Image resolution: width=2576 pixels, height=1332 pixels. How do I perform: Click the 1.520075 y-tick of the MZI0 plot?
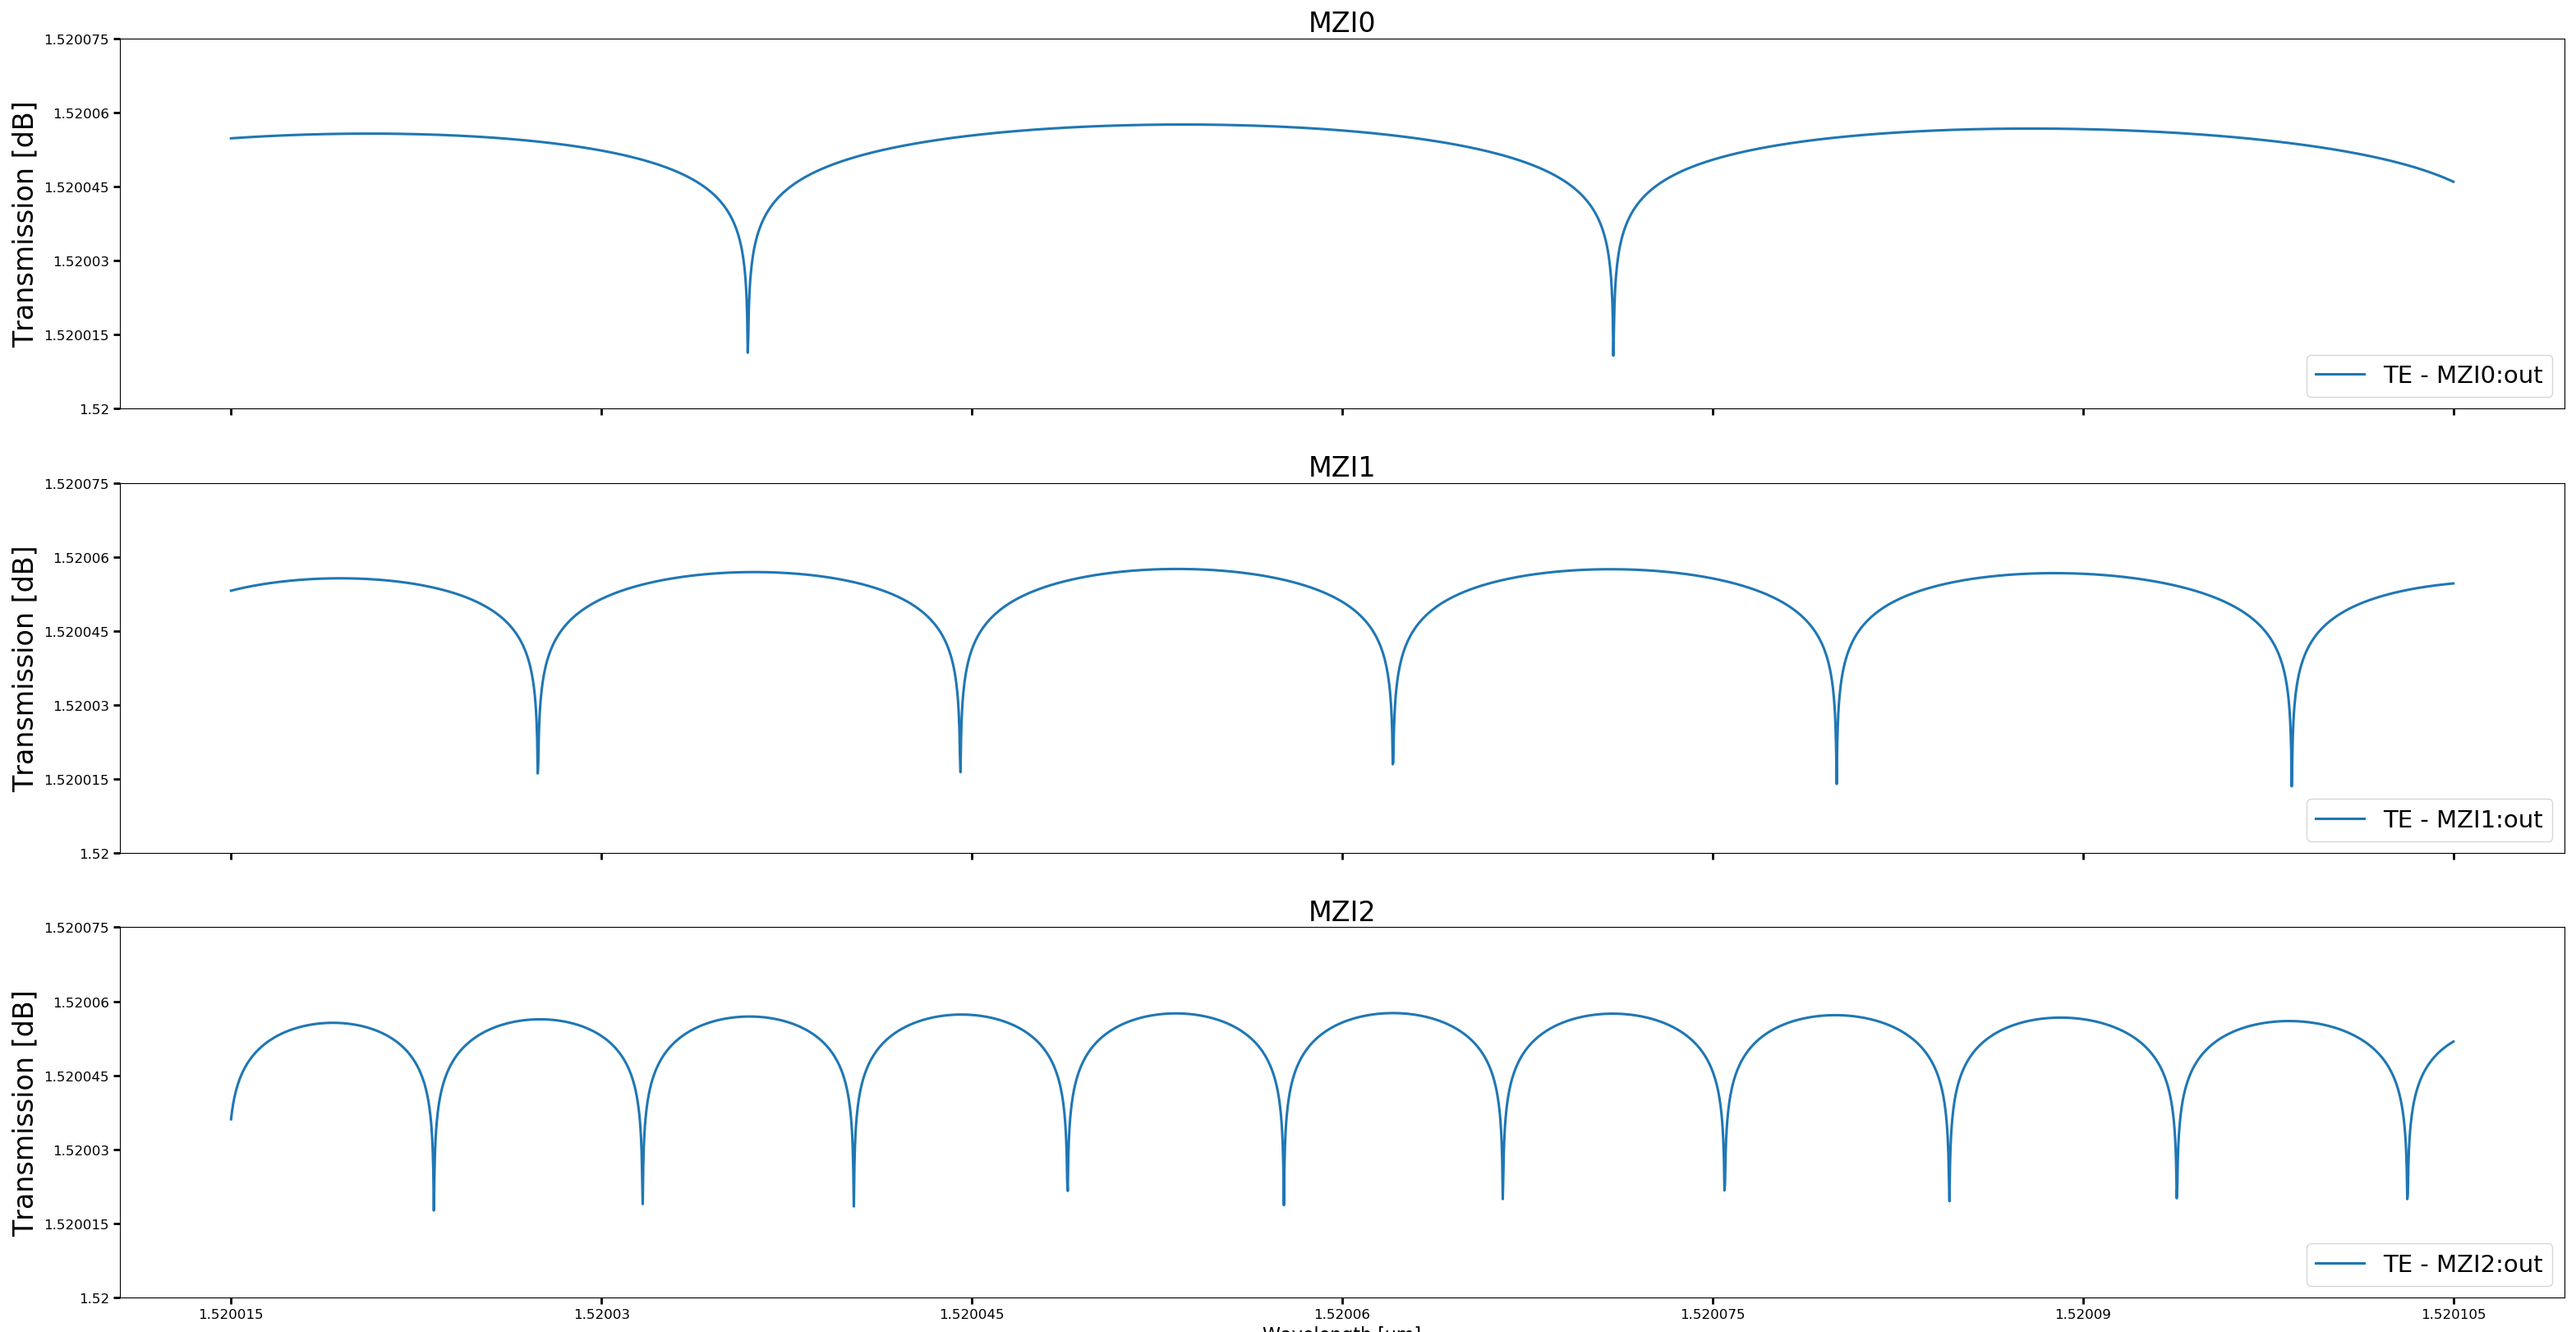pyautogui.click(x=76, y=40)
